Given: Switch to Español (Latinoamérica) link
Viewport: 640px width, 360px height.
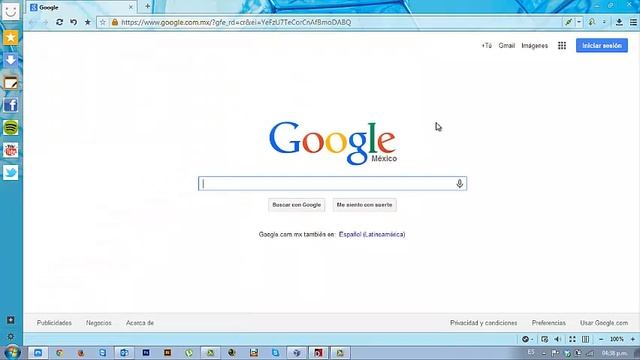Looking at the screenshot, I should [372, 234].
